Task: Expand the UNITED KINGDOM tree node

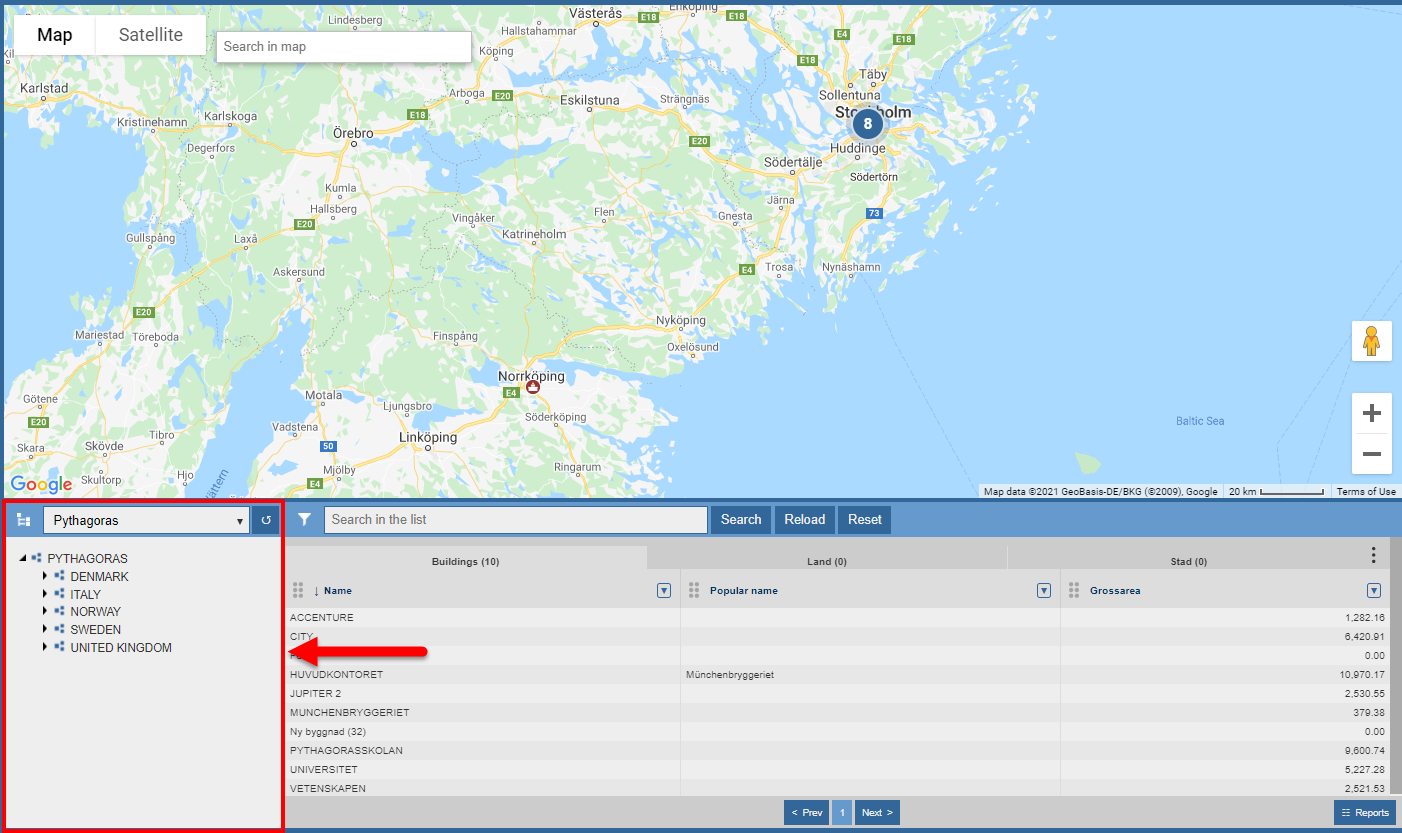Action: [x=45, y=648]
